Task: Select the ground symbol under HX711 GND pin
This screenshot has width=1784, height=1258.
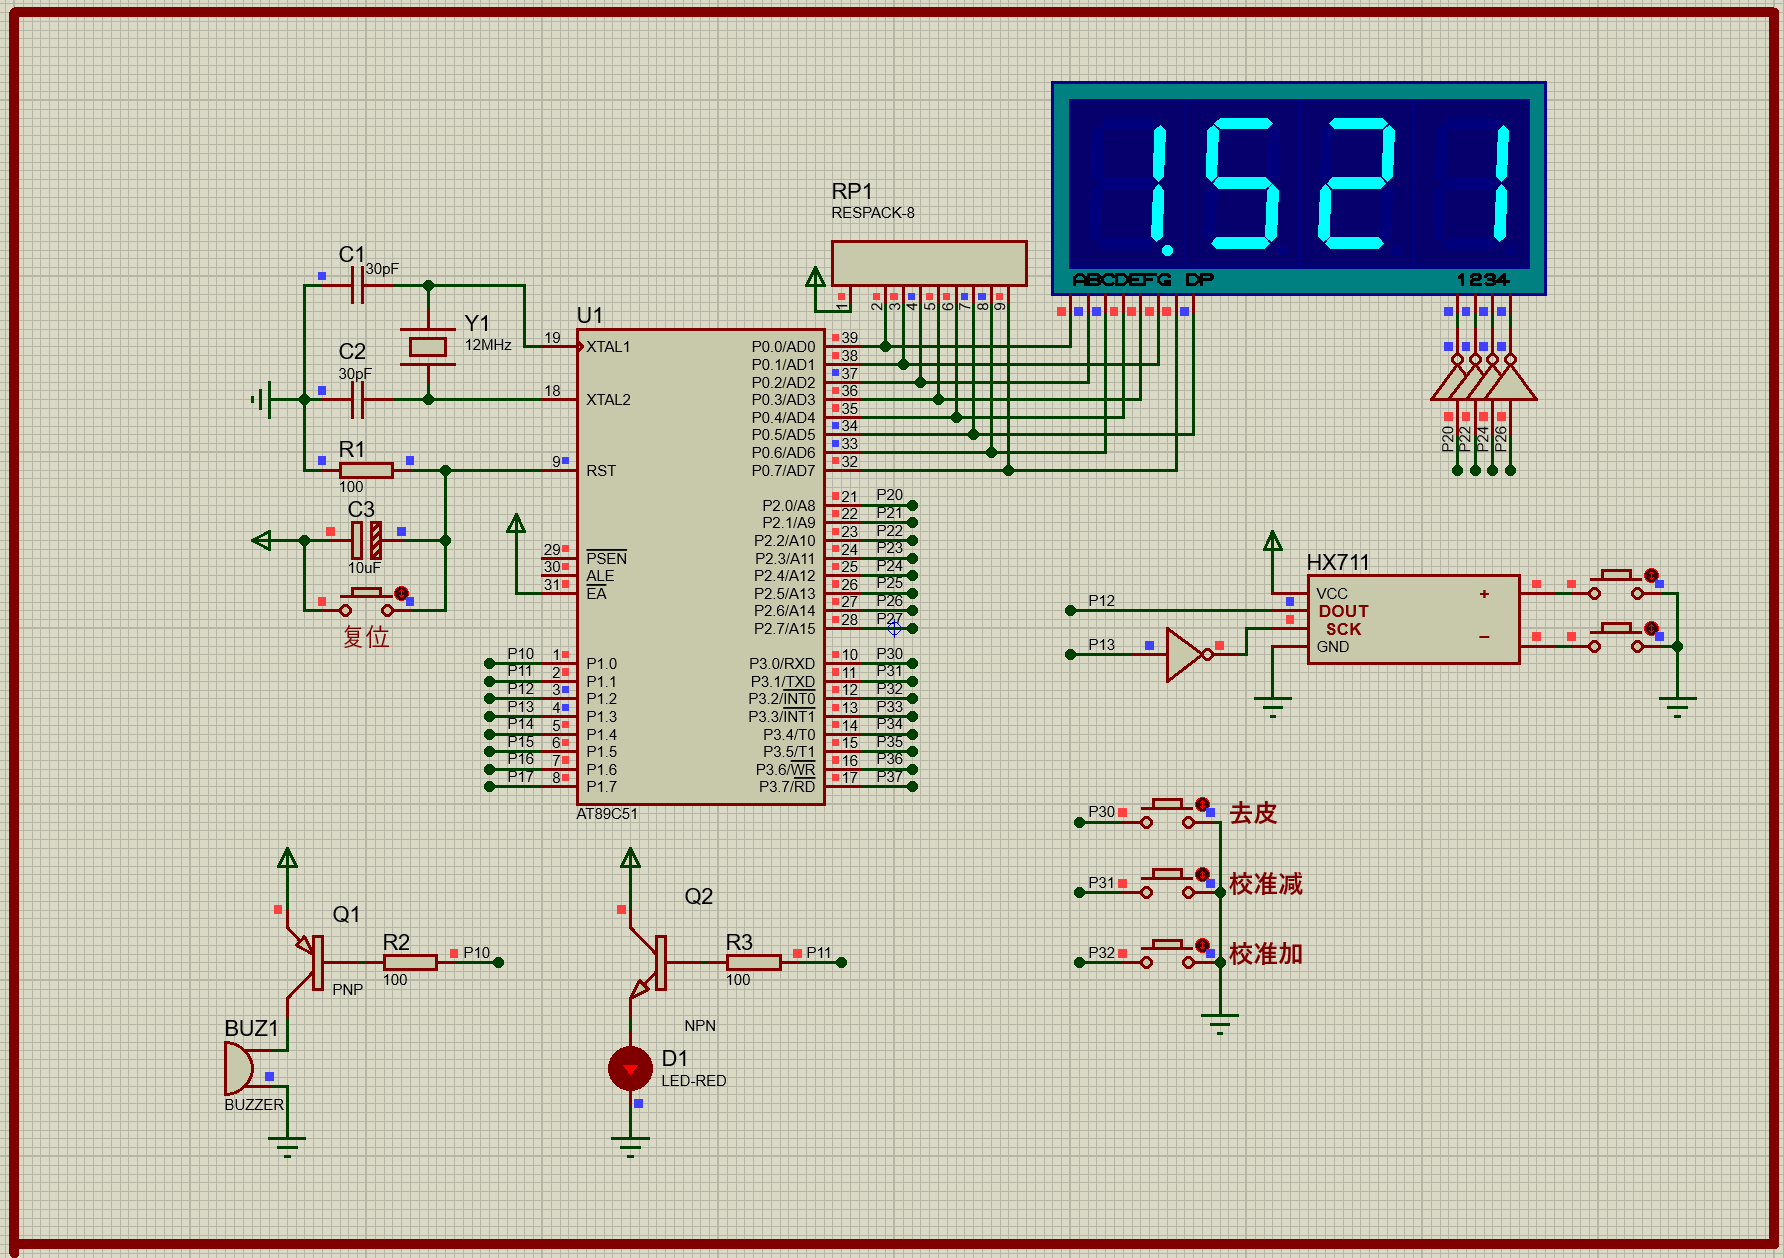Action: 1272,707
